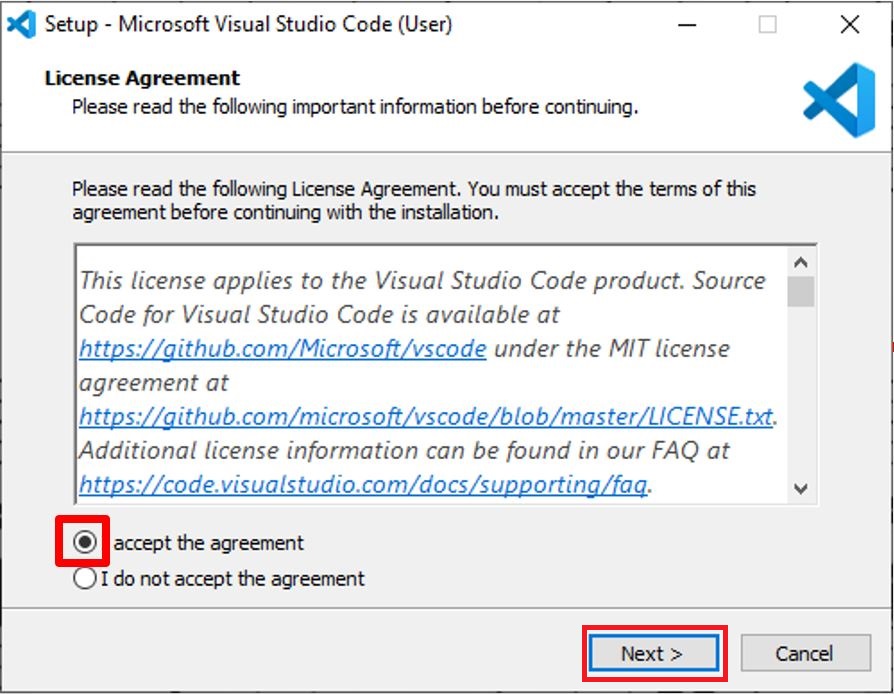Click the Setup window title bar text
This screenshot has width=894, height=694.
tap(248, 25)
